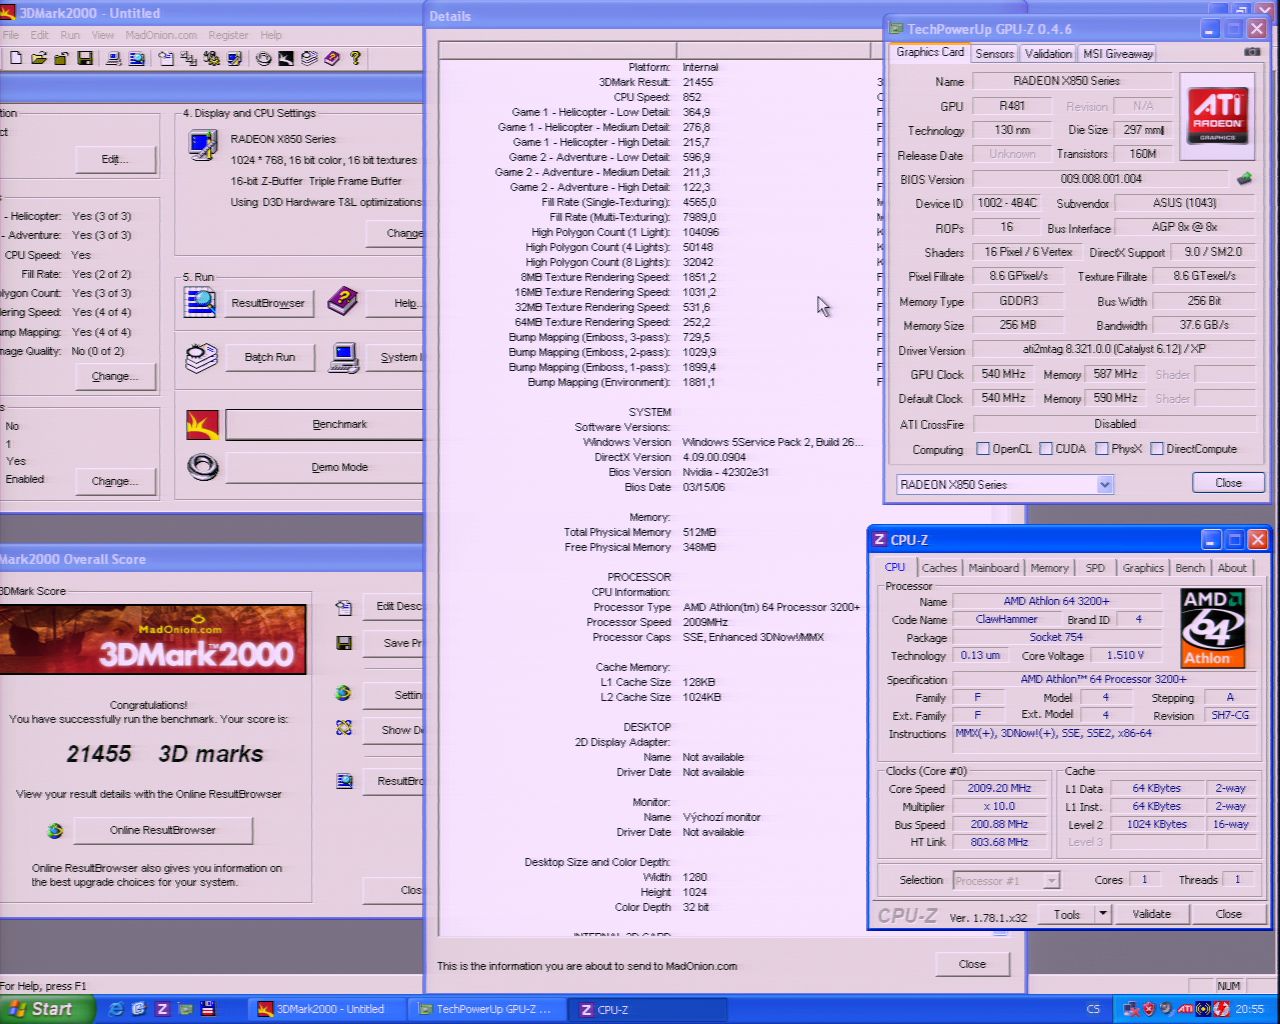Screen dimensions: 1280x1024
Task: Toggle the PhysX checkbox in GPU-Z
Action: tap(1102, 449)
